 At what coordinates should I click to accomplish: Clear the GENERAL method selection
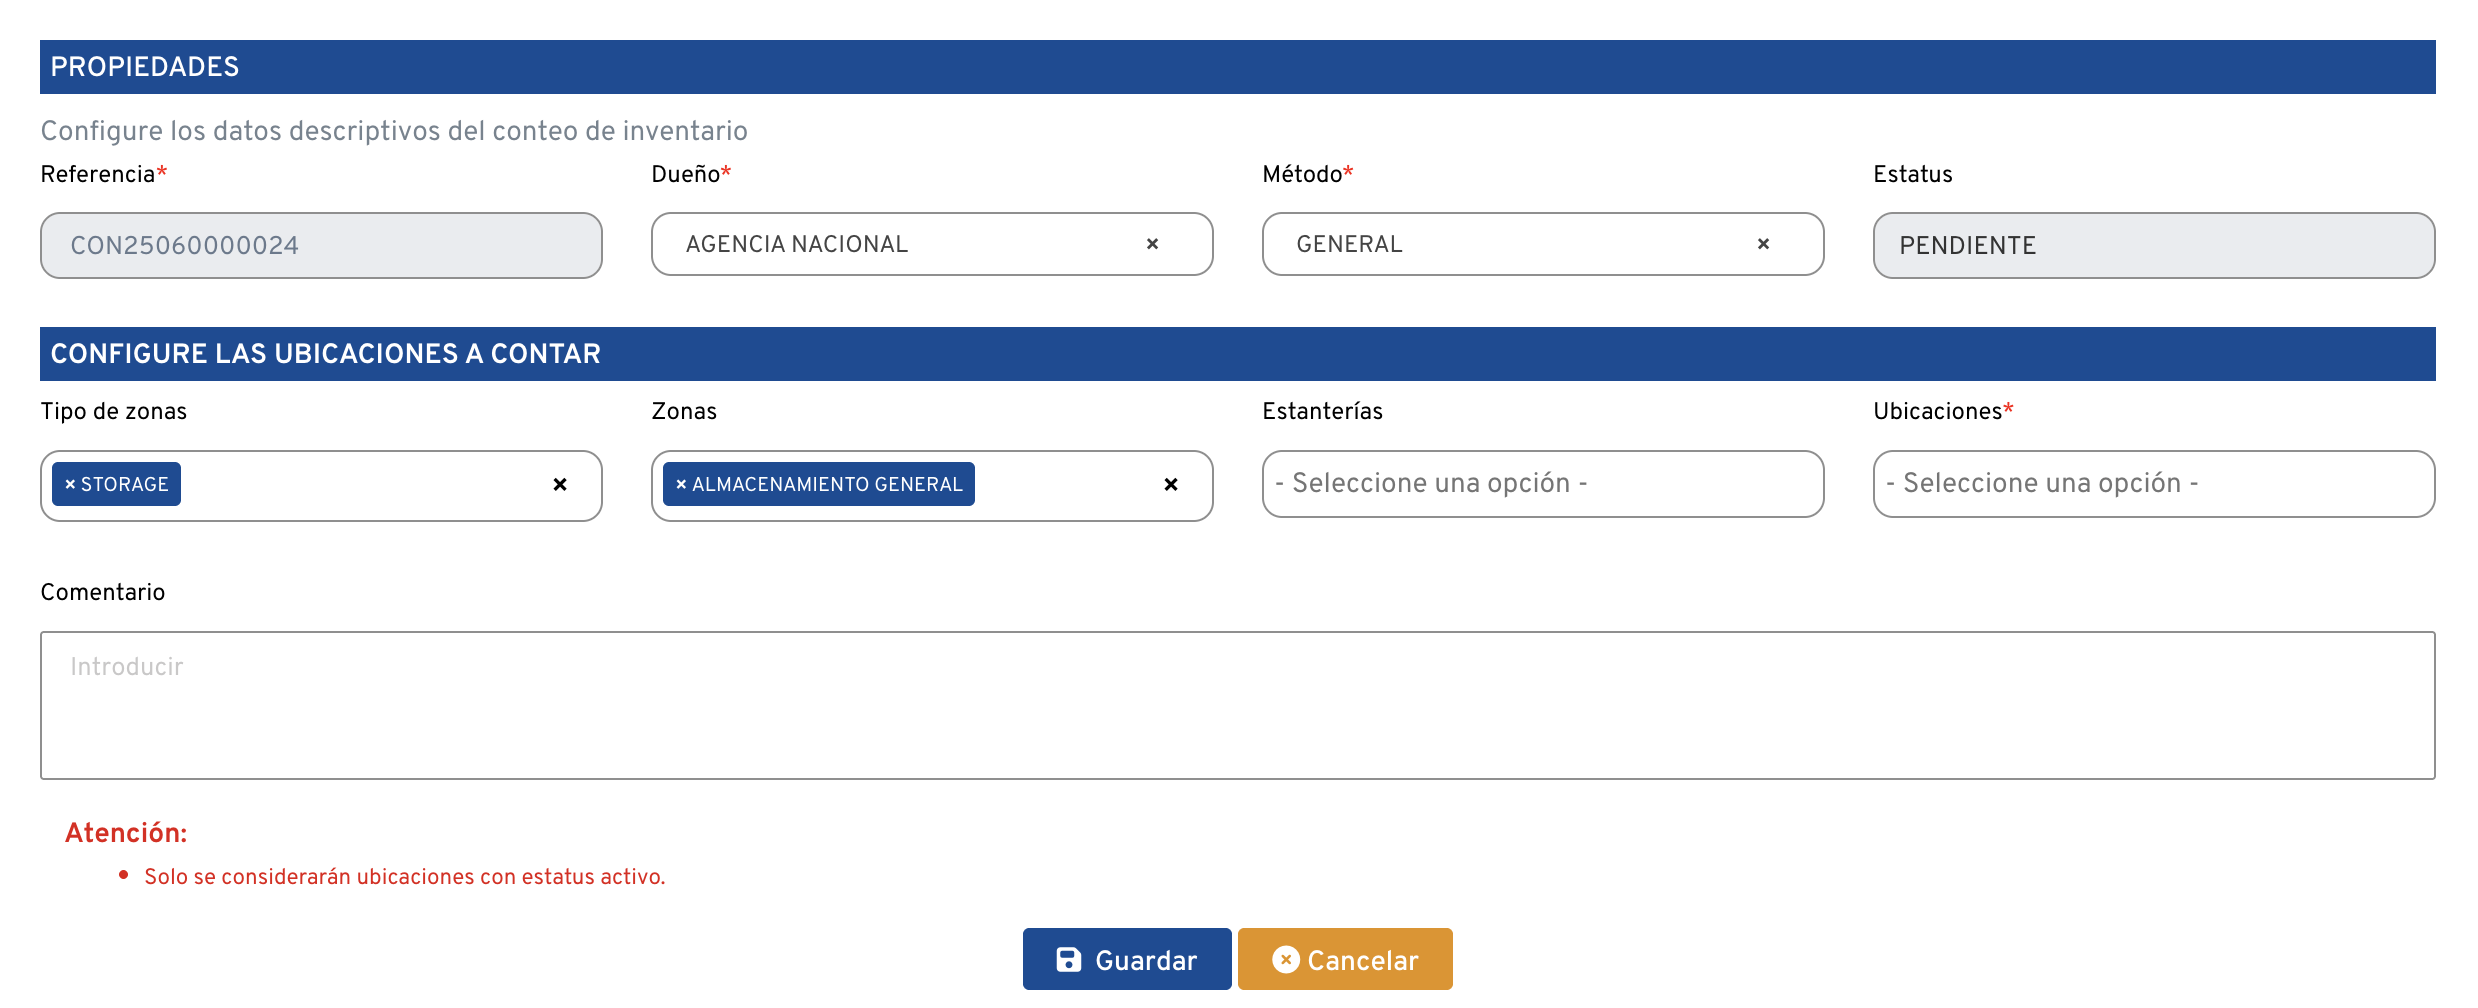[1763, 244]
